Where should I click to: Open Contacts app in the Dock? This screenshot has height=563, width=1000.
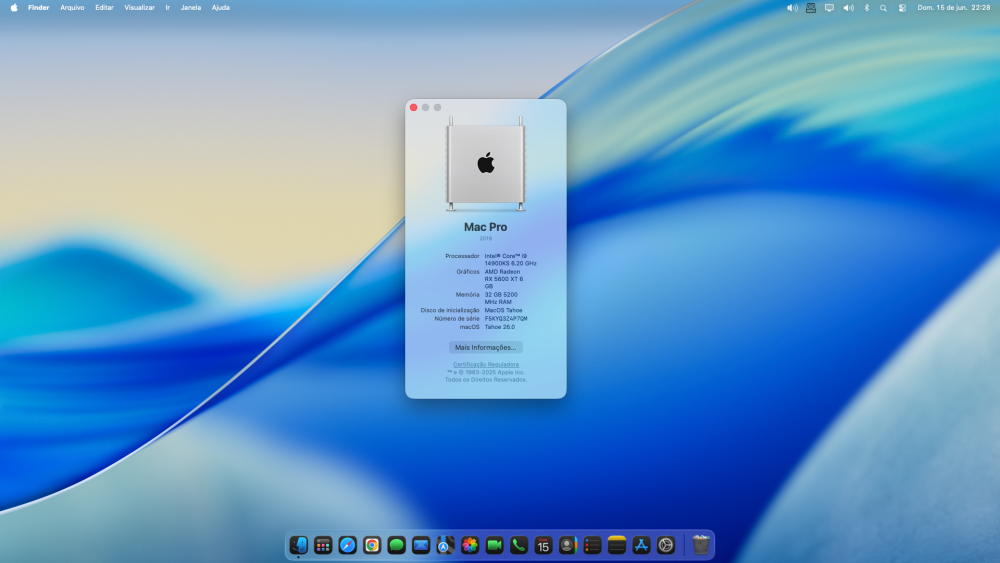click(568, 545)
